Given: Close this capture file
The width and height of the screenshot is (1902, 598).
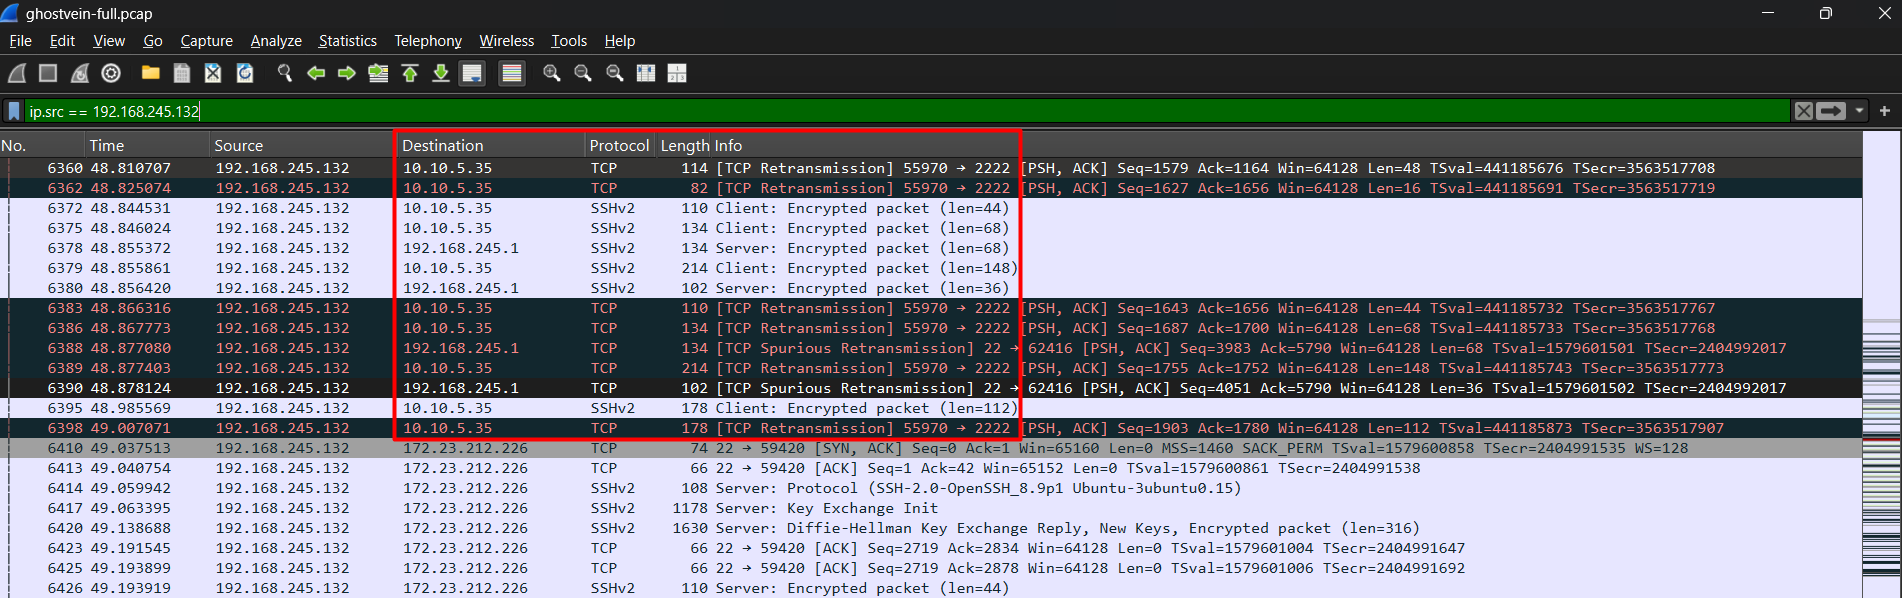Looking at the screenshot, I should (213, 73).
